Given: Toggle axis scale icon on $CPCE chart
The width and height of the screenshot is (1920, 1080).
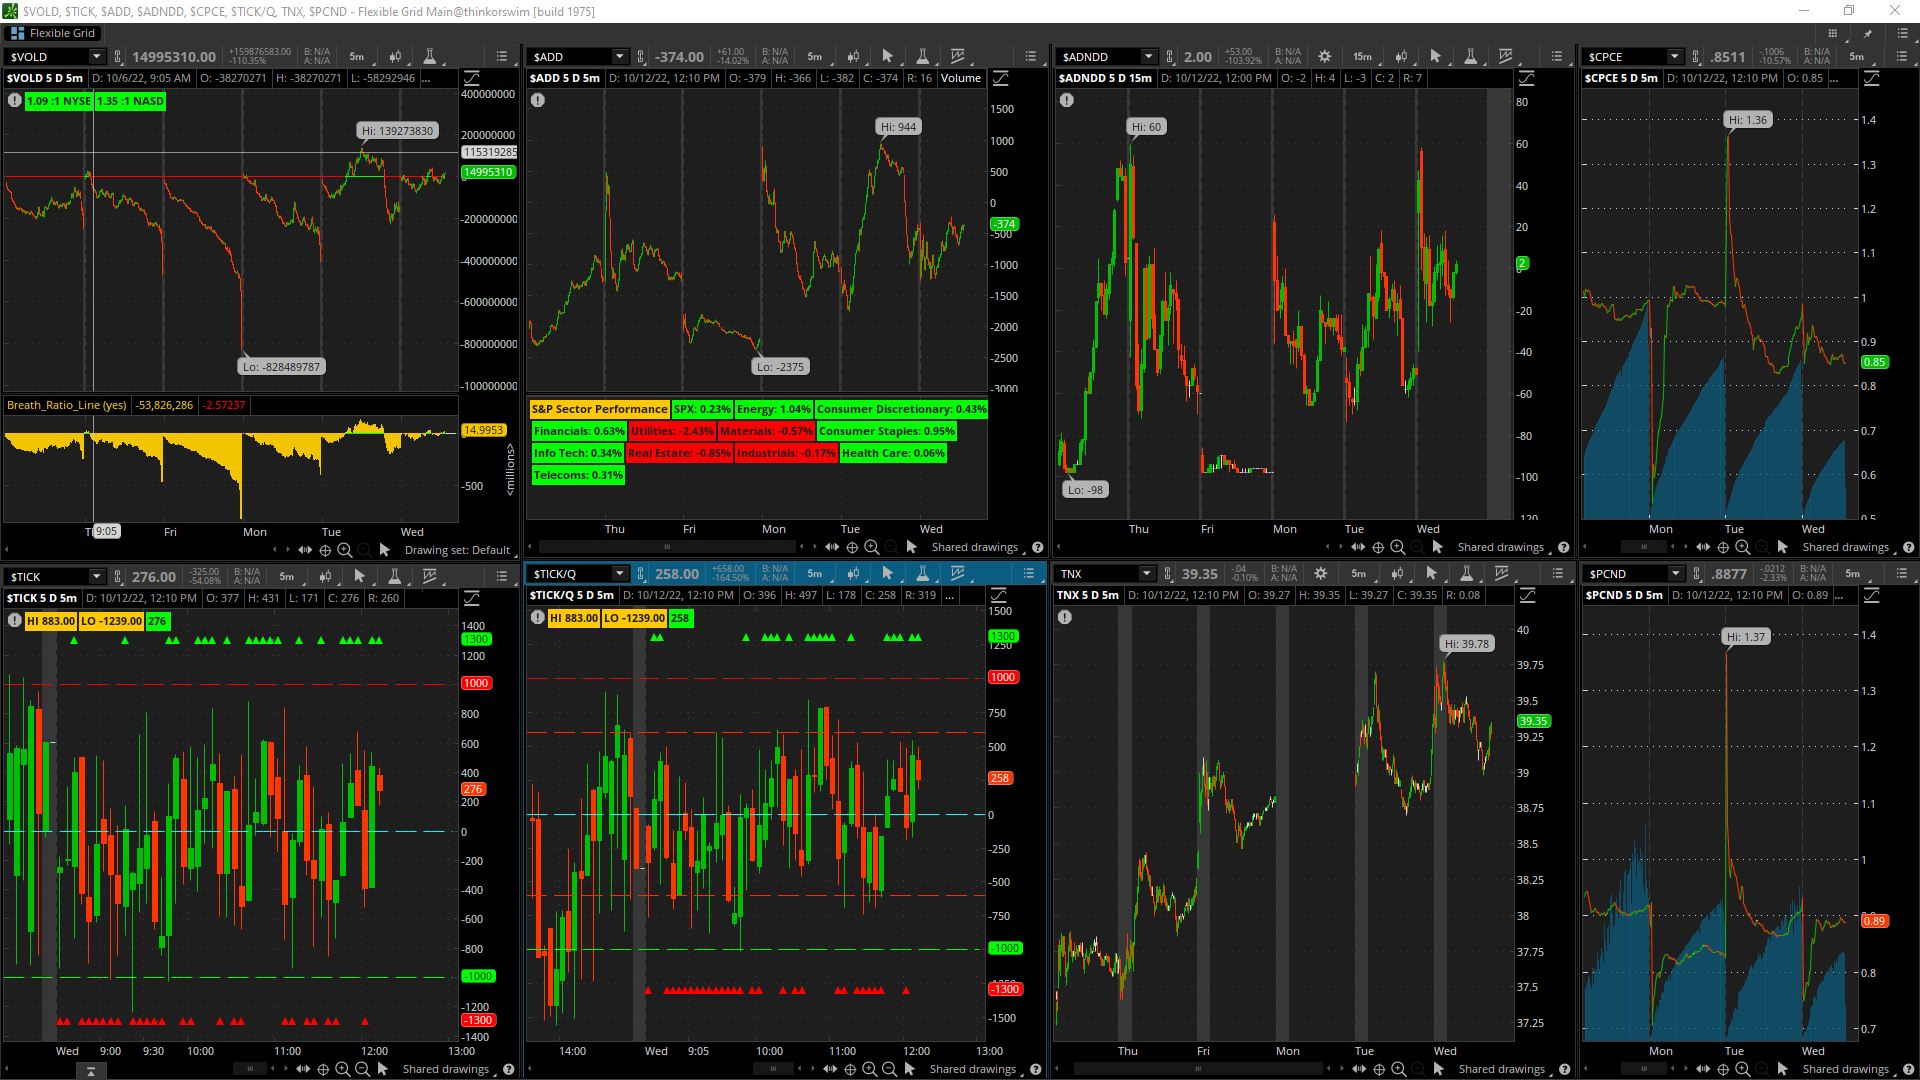Looking at the screenshot, I should [1871, 78].
